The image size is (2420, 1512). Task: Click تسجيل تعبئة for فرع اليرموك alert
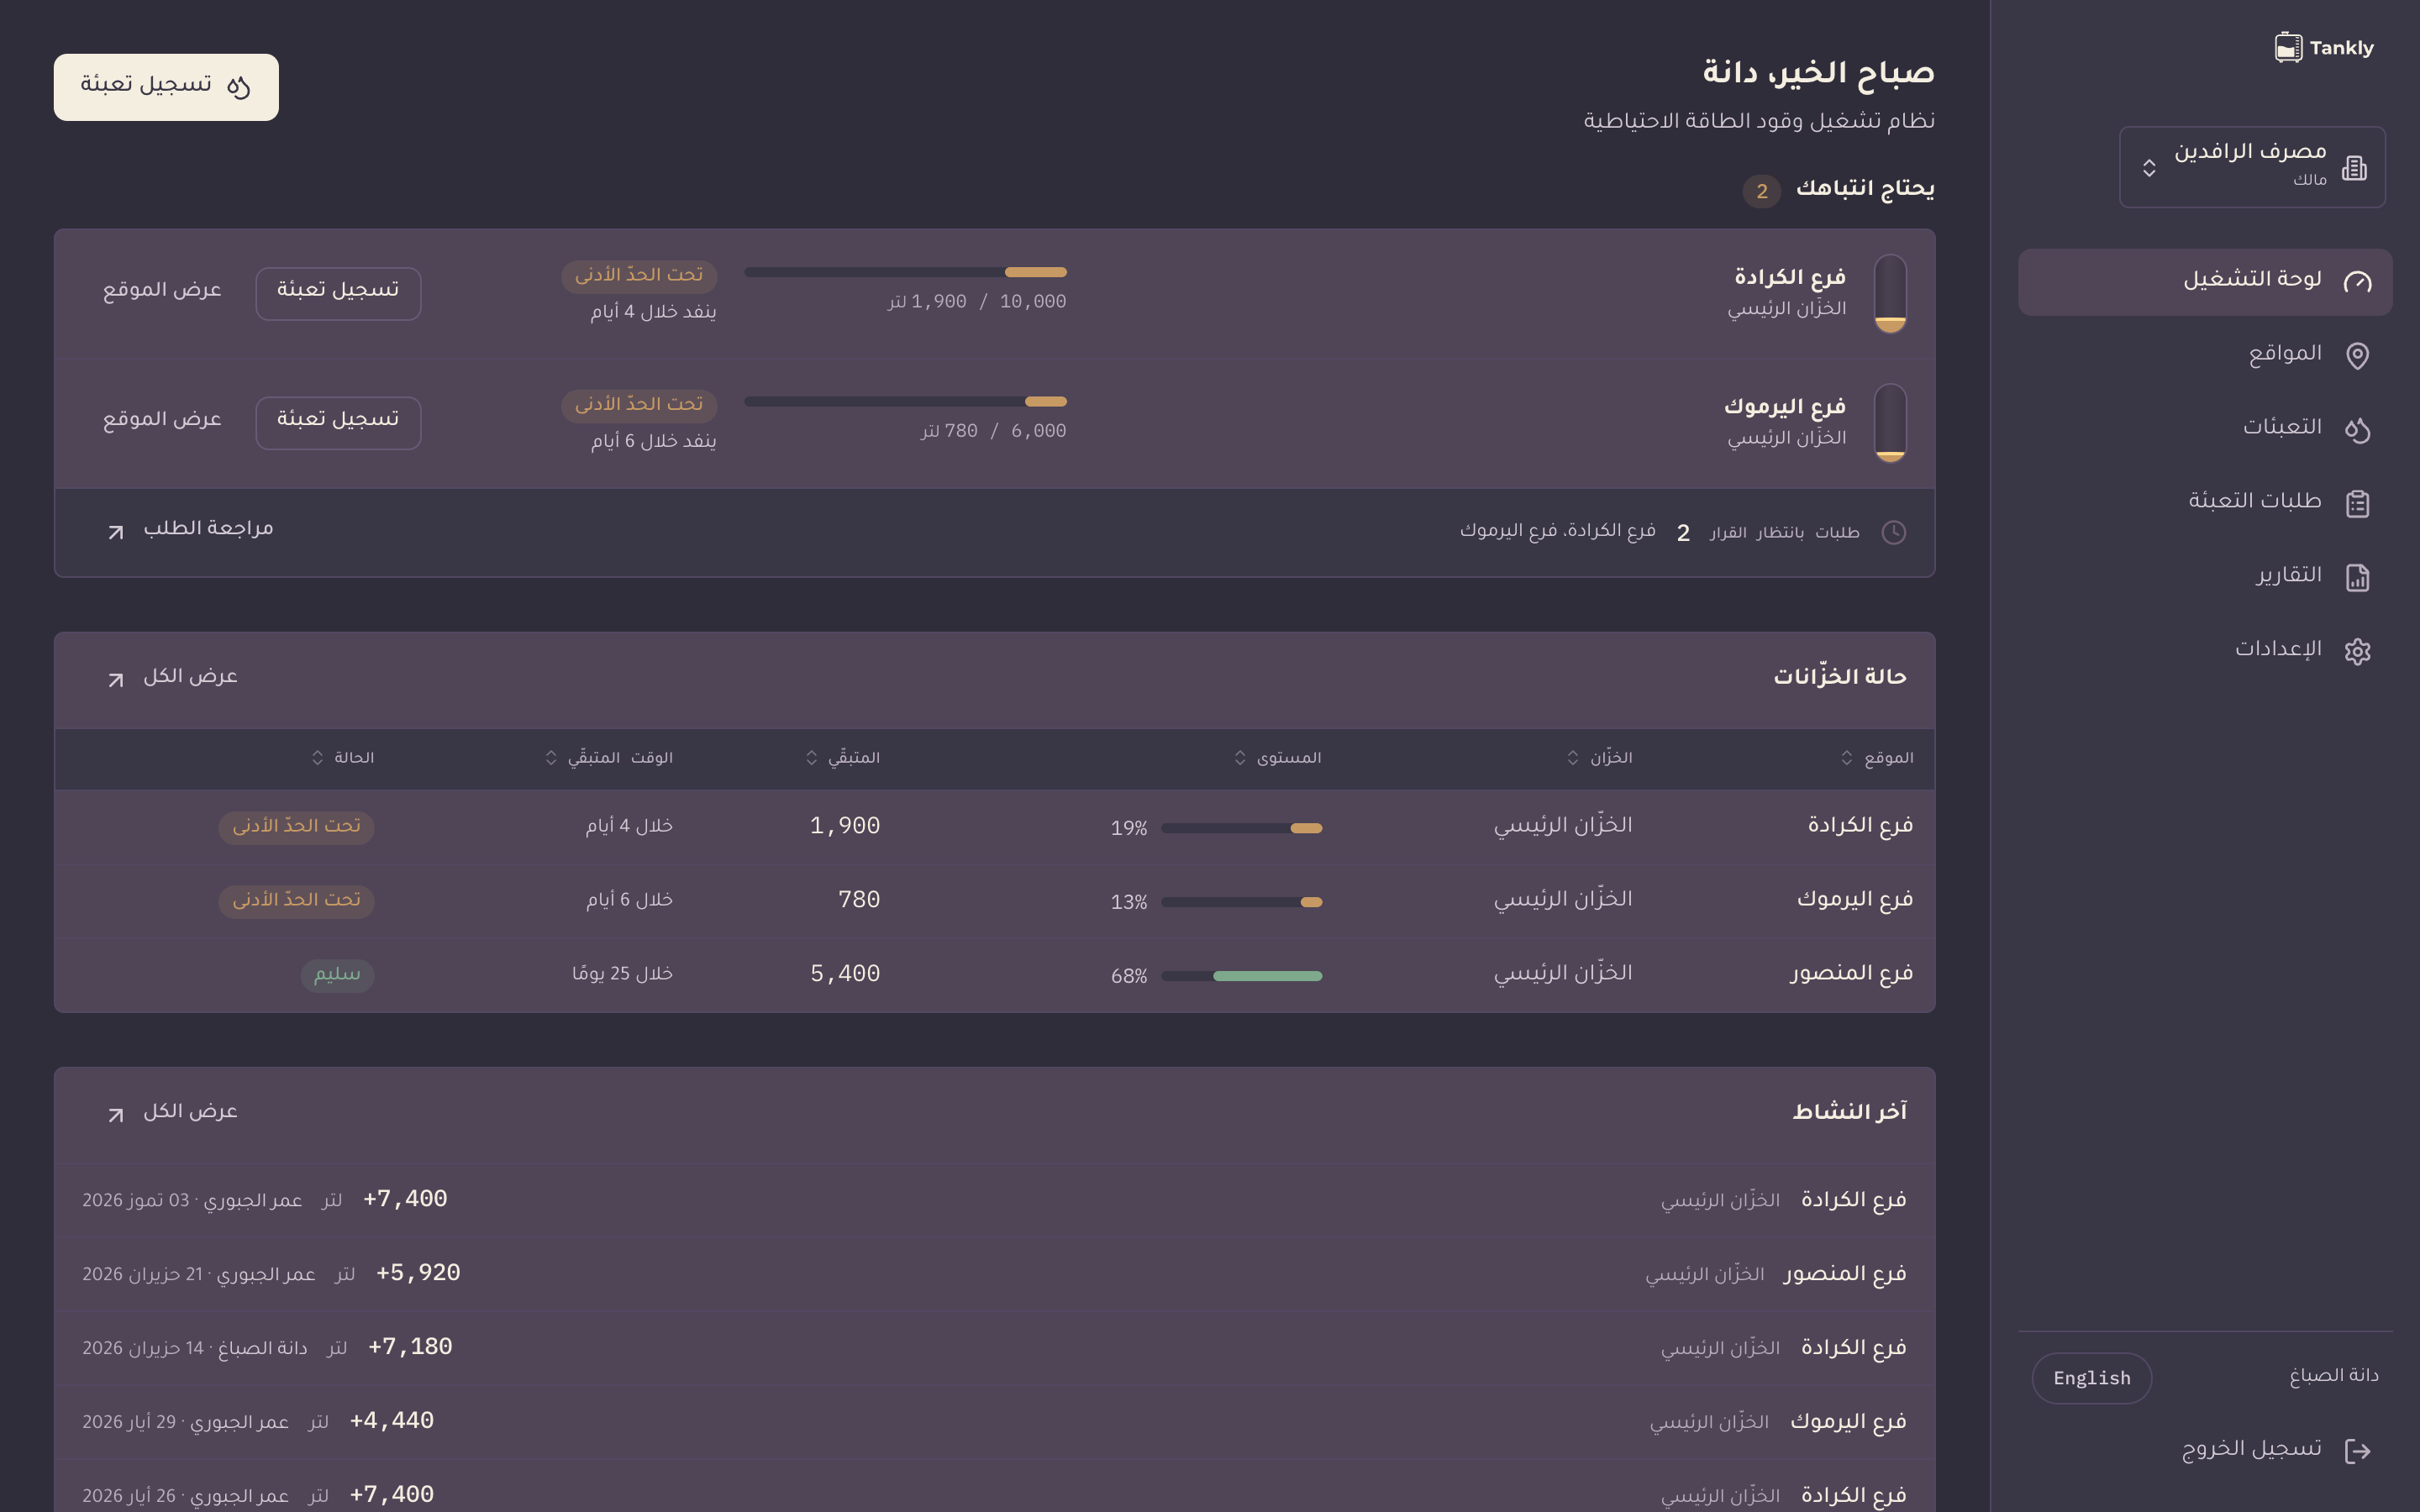[x=338, y=423]
